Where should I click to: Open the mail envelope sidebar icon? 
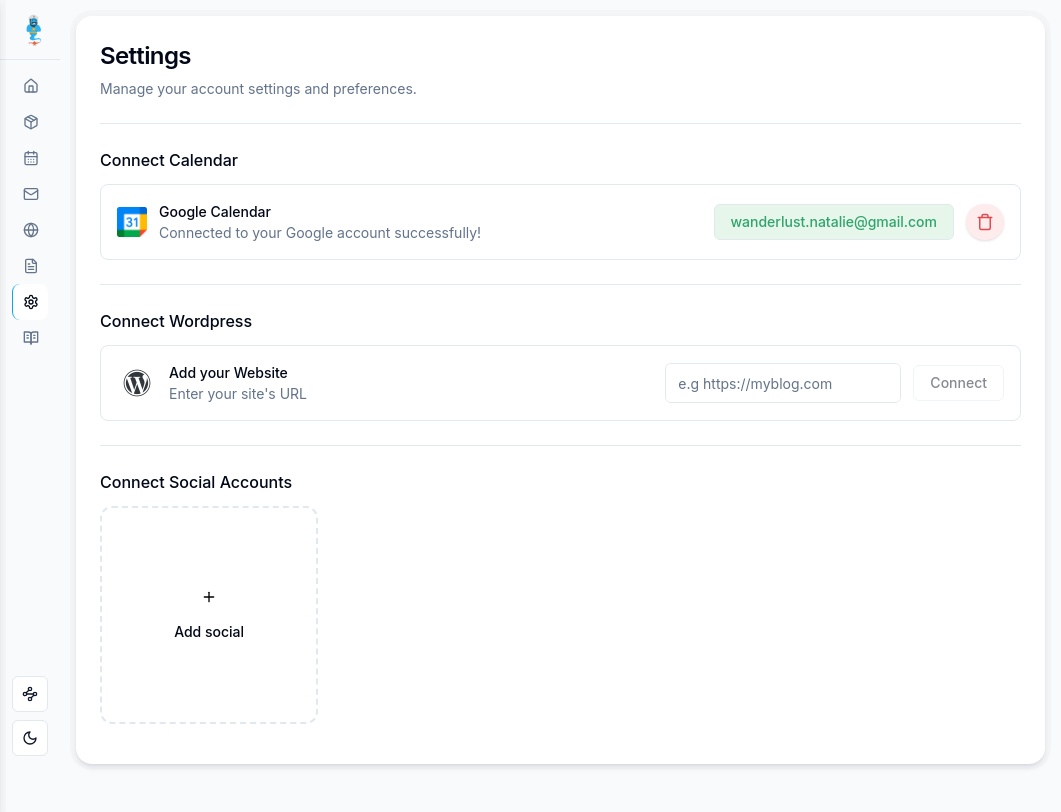[31, 194]
